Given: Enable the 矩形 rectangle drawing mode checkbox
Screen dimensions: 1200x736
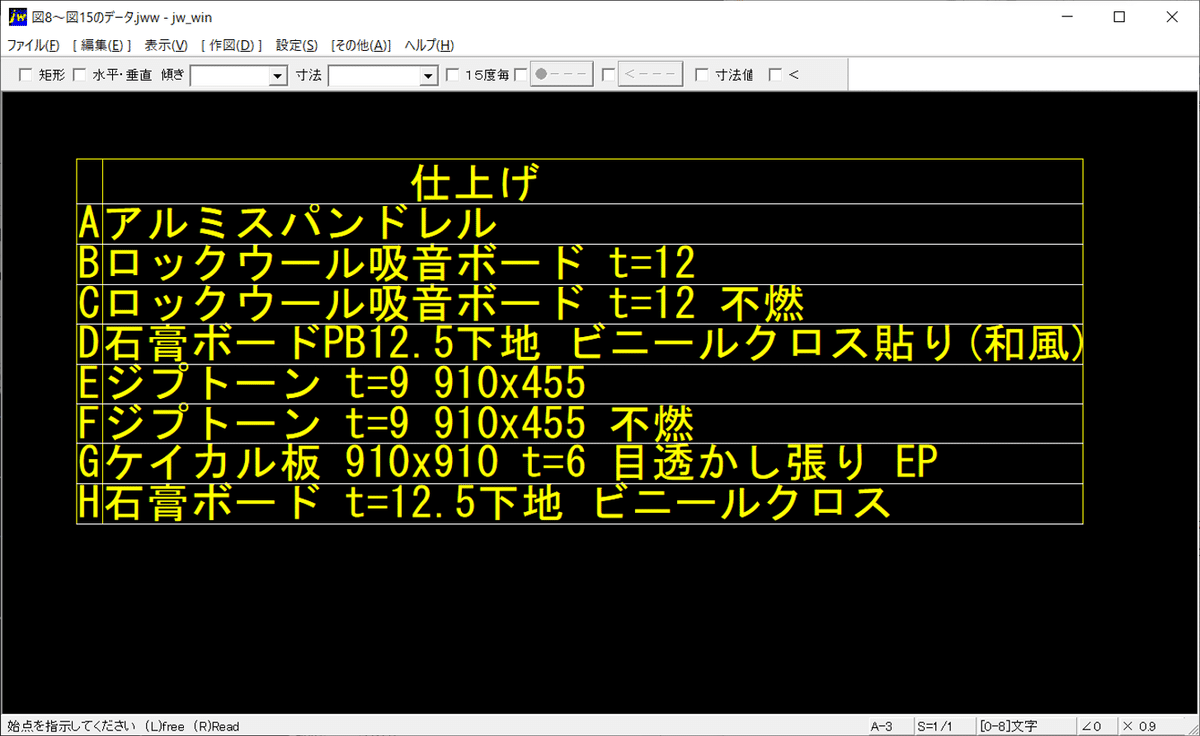Looking at the screenshot, I should point(25,74).
